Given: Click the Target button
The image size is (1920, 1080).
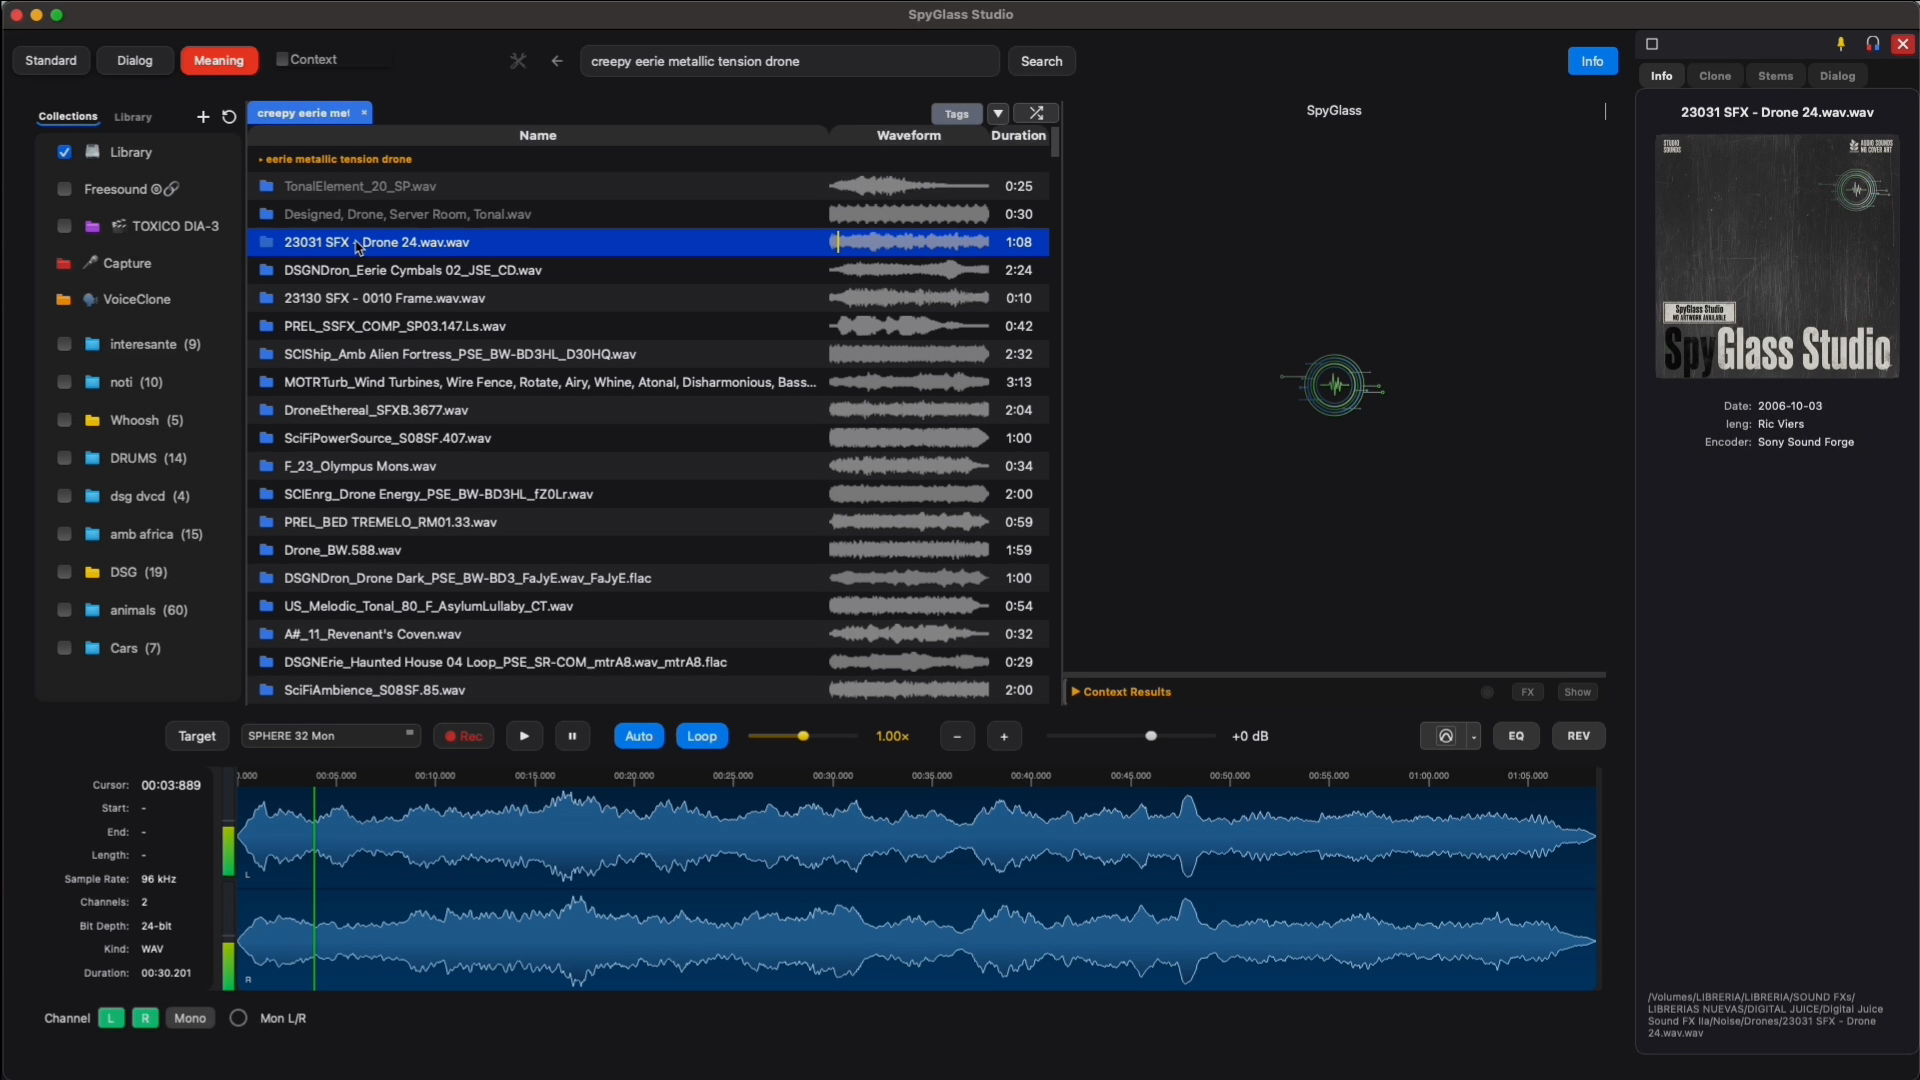Looking at the screenshot, I should (197, 736).
